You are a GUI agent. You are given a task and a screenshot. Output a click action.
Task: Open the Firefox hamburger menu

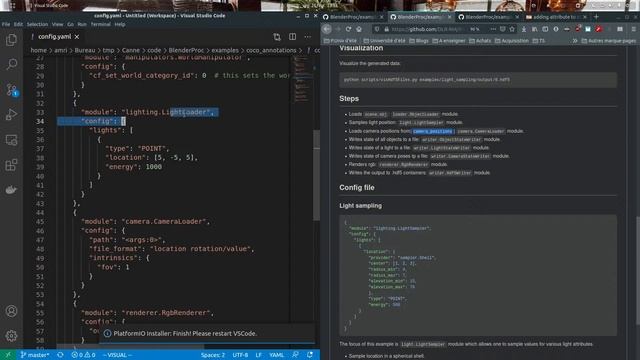[633, 29]
